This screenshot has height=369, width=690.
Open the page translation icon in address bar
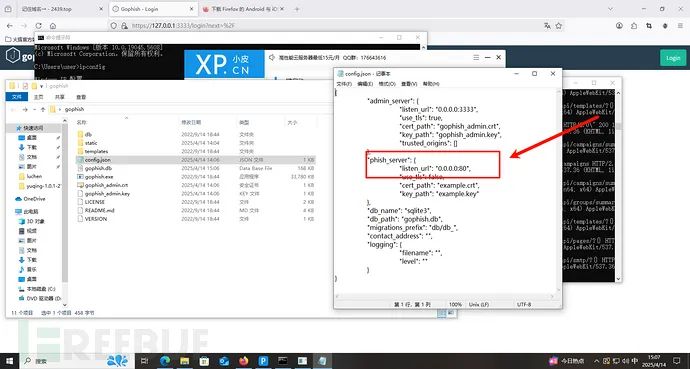(547, 26)
